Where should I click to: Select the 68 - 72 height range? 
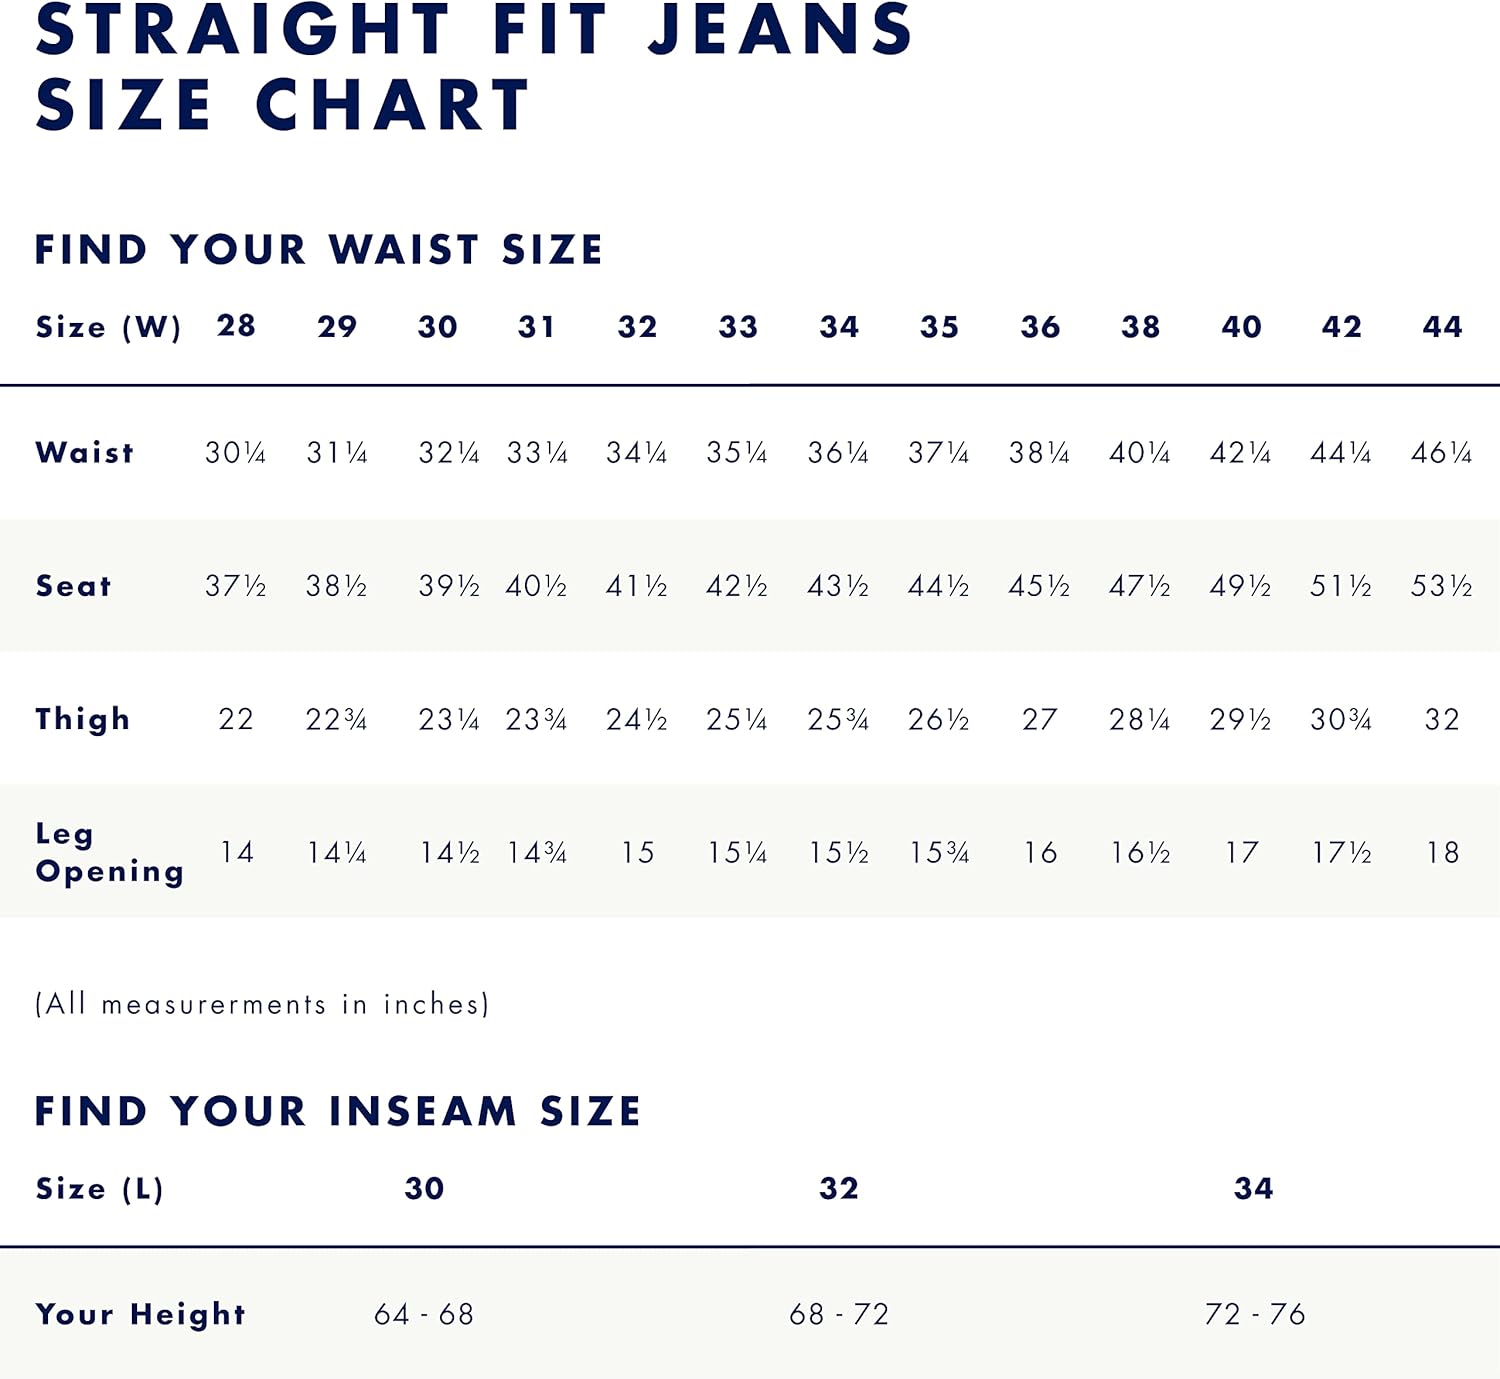click(839, 1314)
